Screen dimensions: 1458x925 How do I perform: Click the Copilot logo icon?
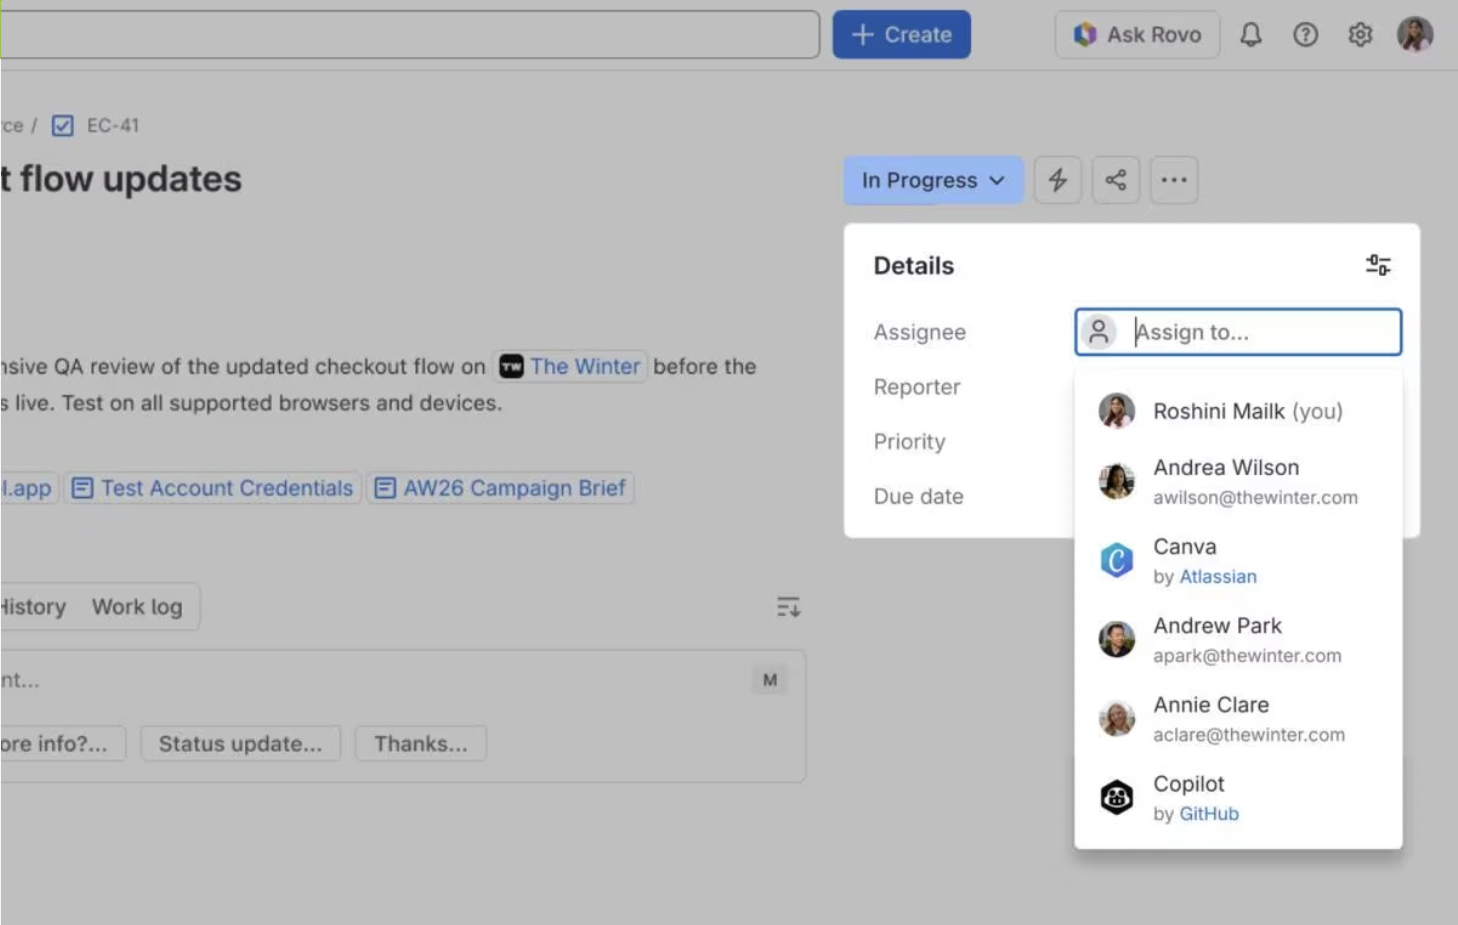coord(1117,797)
